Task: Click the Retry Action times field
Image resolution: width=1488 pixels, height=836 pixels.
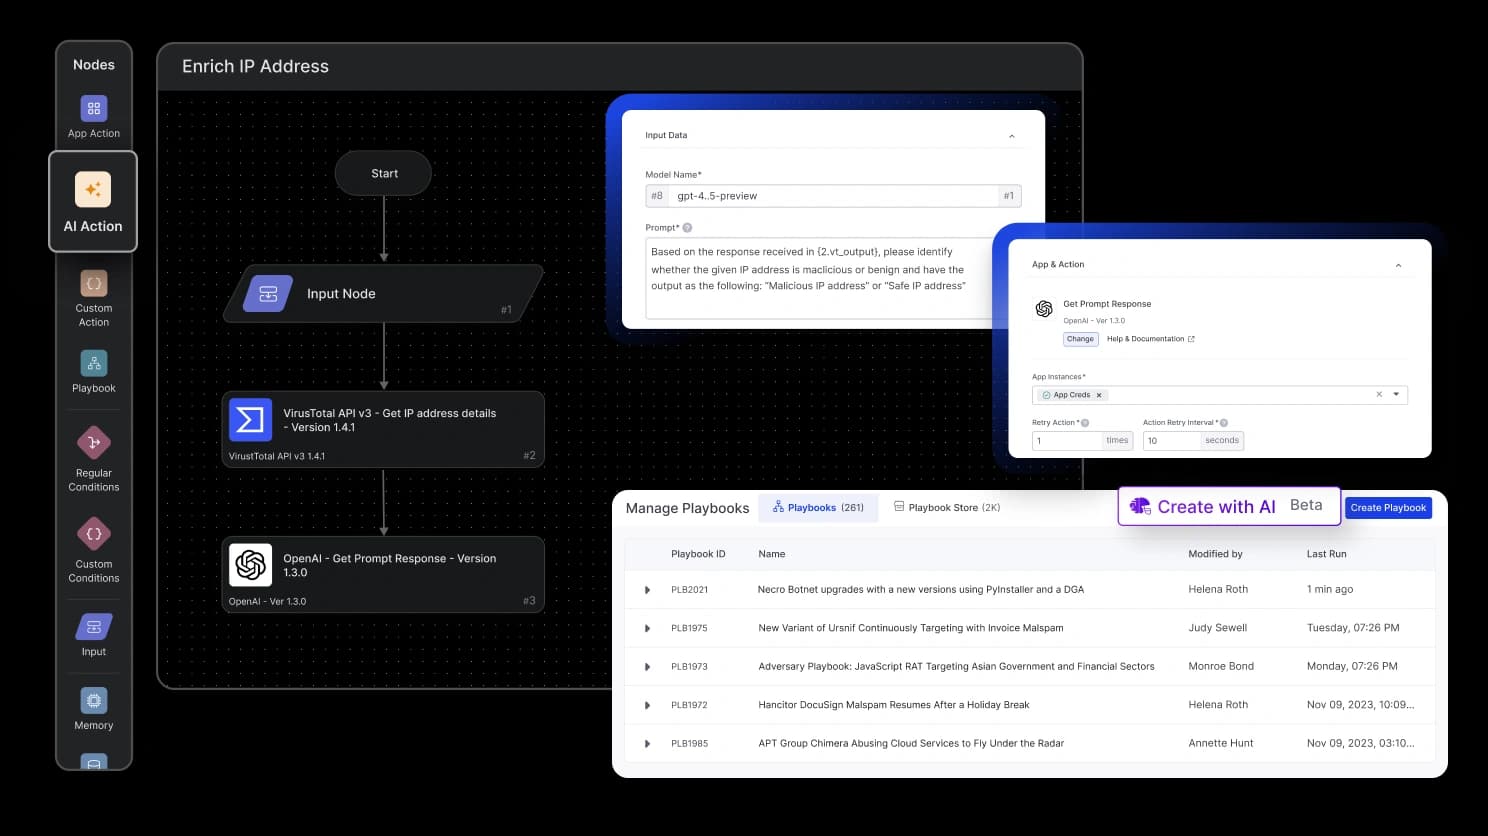Action: tap(1082, 441)
